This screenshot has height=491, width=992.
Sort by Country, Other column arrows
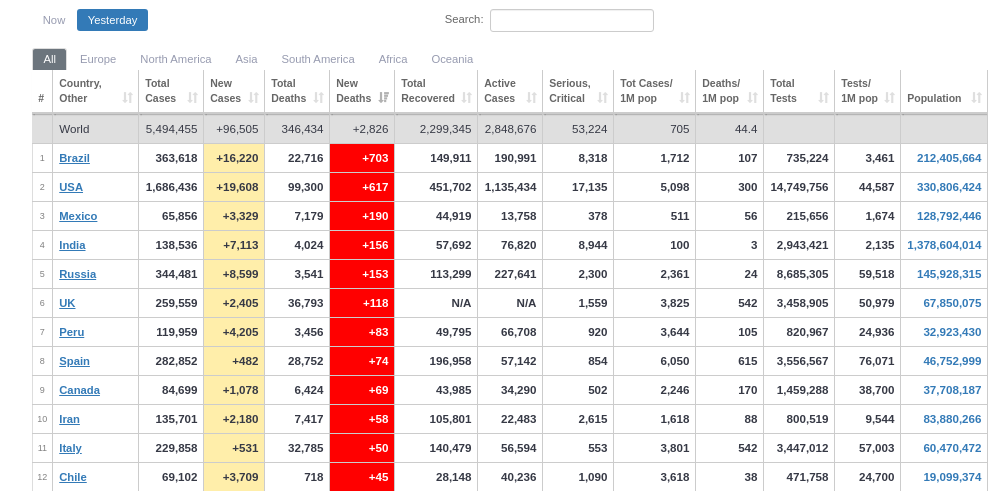coord(128,98)
